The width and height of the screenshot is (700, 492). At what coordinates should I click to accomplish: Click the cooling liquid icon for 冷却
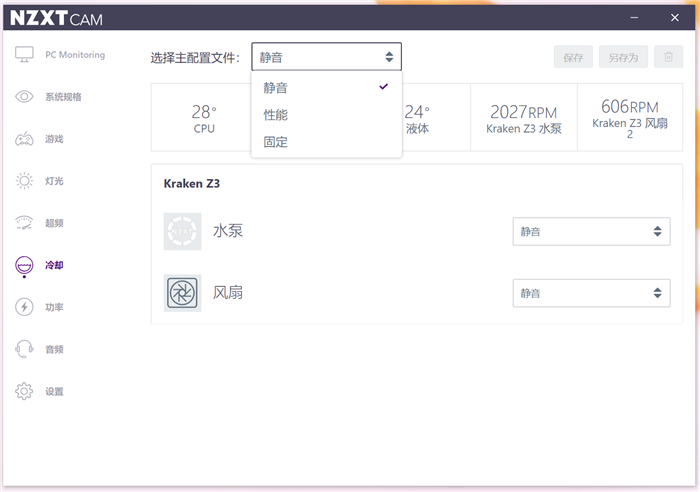(x=24, y=266)
